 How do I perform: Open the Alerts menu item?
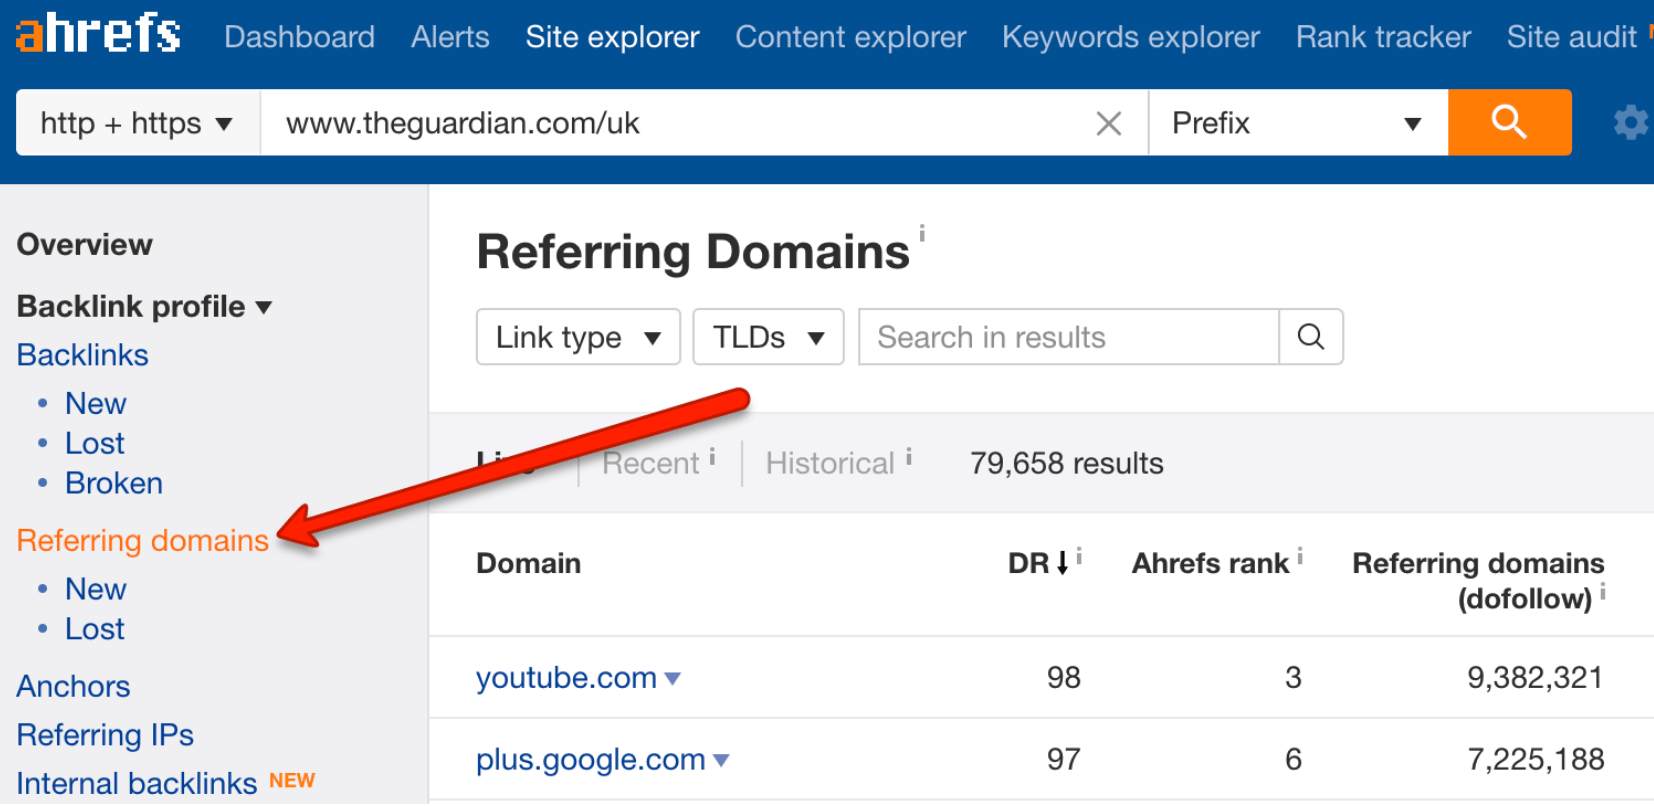(x=450, y=37)
